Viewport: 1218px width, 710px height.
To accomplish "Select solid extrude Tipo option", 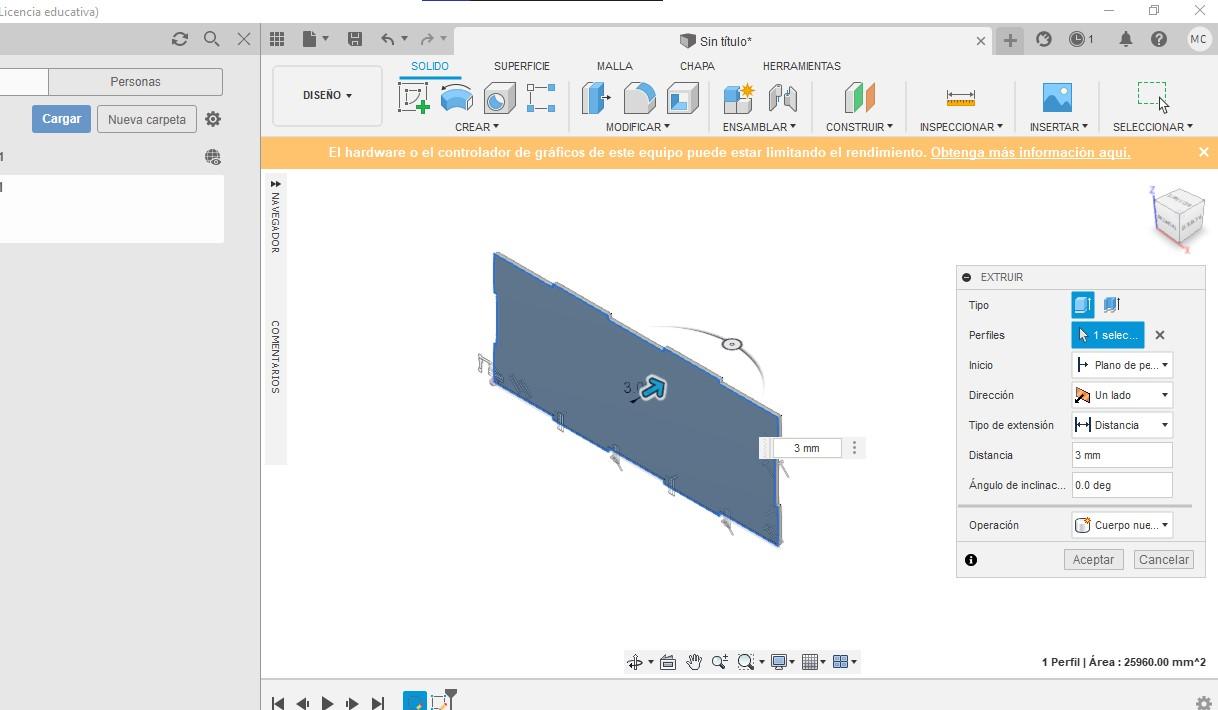I will 1082,305.
